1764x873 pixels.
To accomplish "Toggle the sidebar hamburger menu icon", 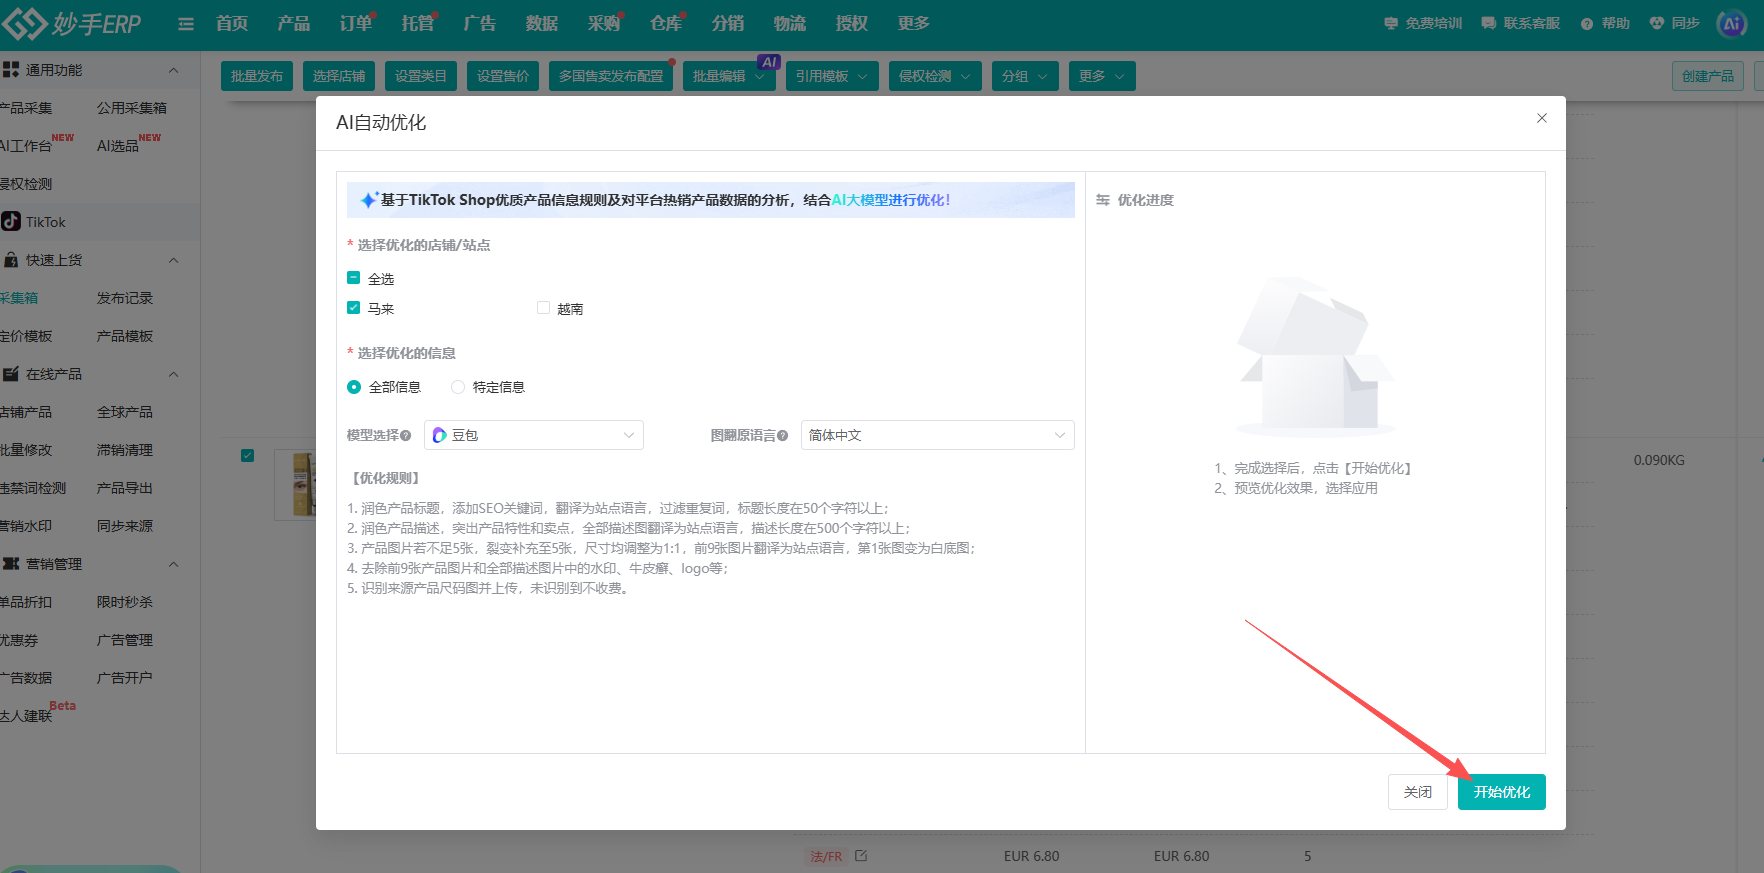I will (x=186, y=24).
